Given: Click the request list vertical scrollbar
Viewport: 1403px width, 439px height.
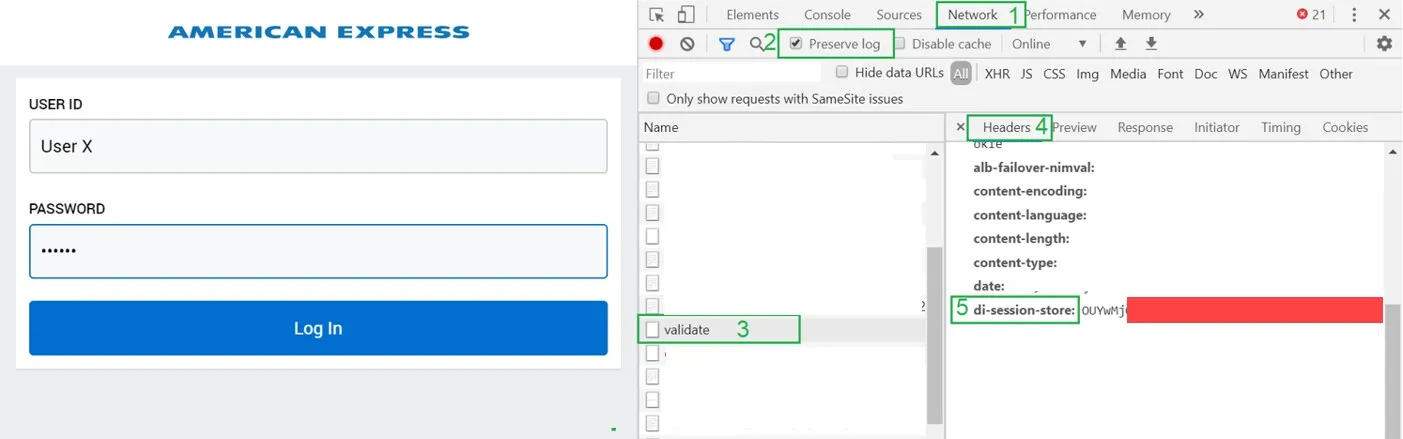Looking at the screenshot, I should [x=934, y=333].
